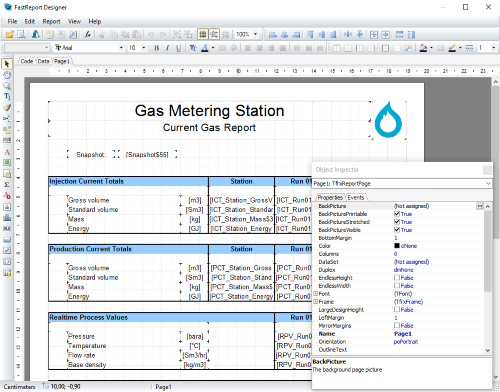Screen dimensions: 500x392
Task: Select the arrow pointer tool
Action: click(x=7, y=64)
